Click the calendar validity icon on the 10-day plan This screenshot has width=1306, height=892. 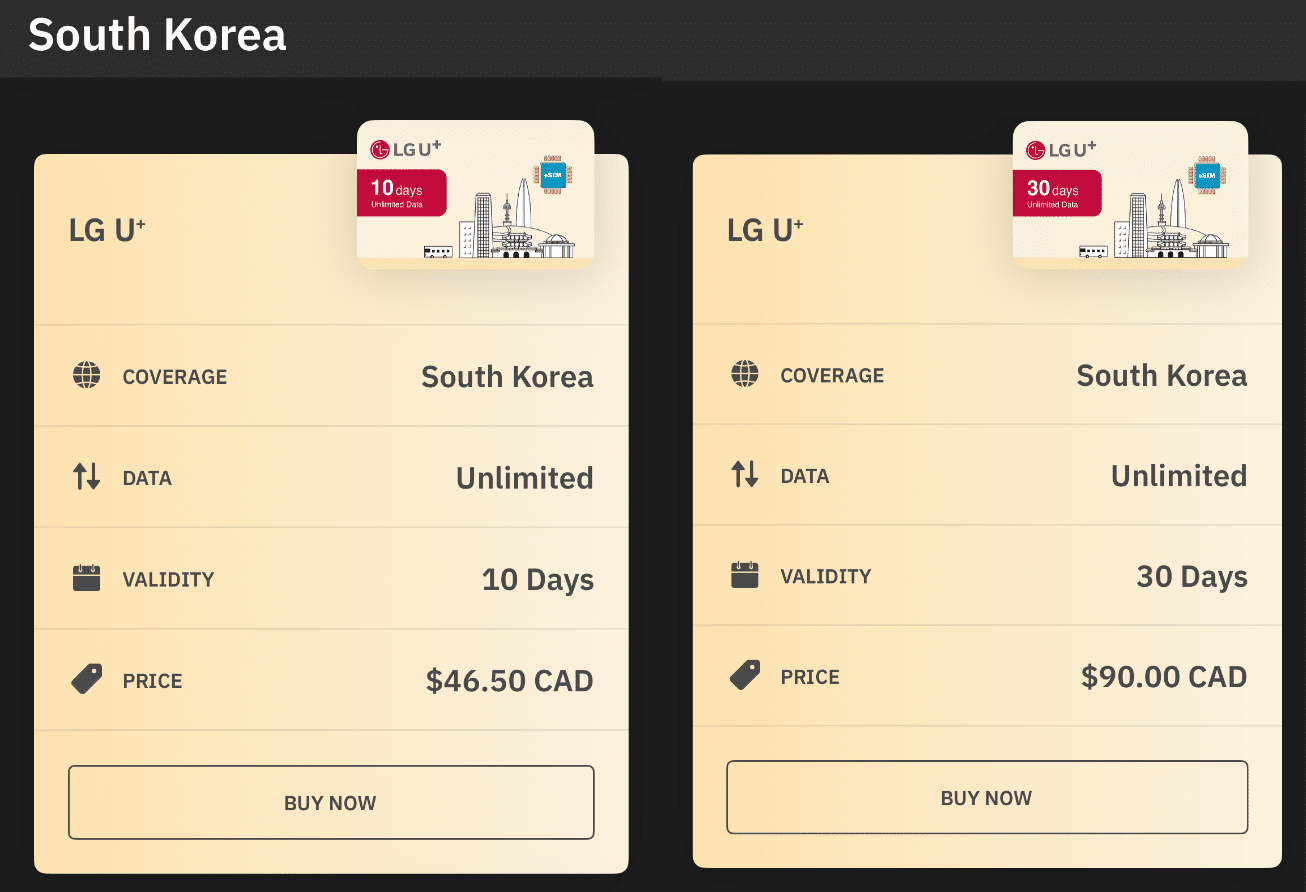point(87,578)
